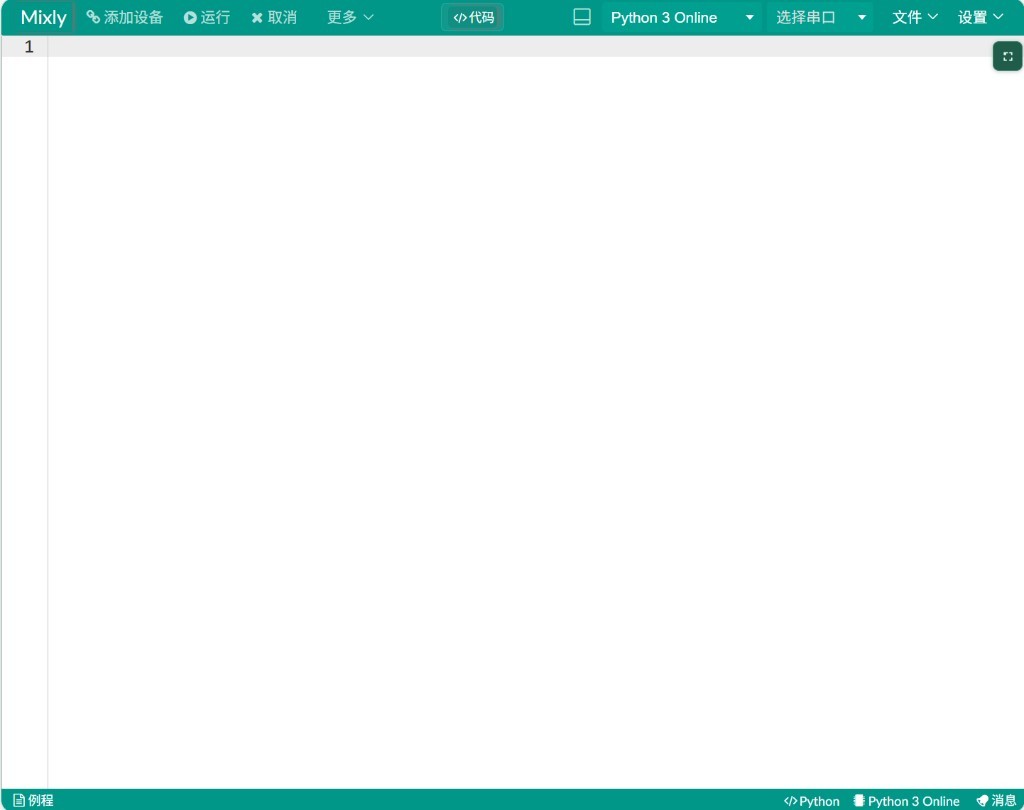Expand the 更多 dropdown menu
The width and height of the screenshot is (1024, 810).
point(350,18)
